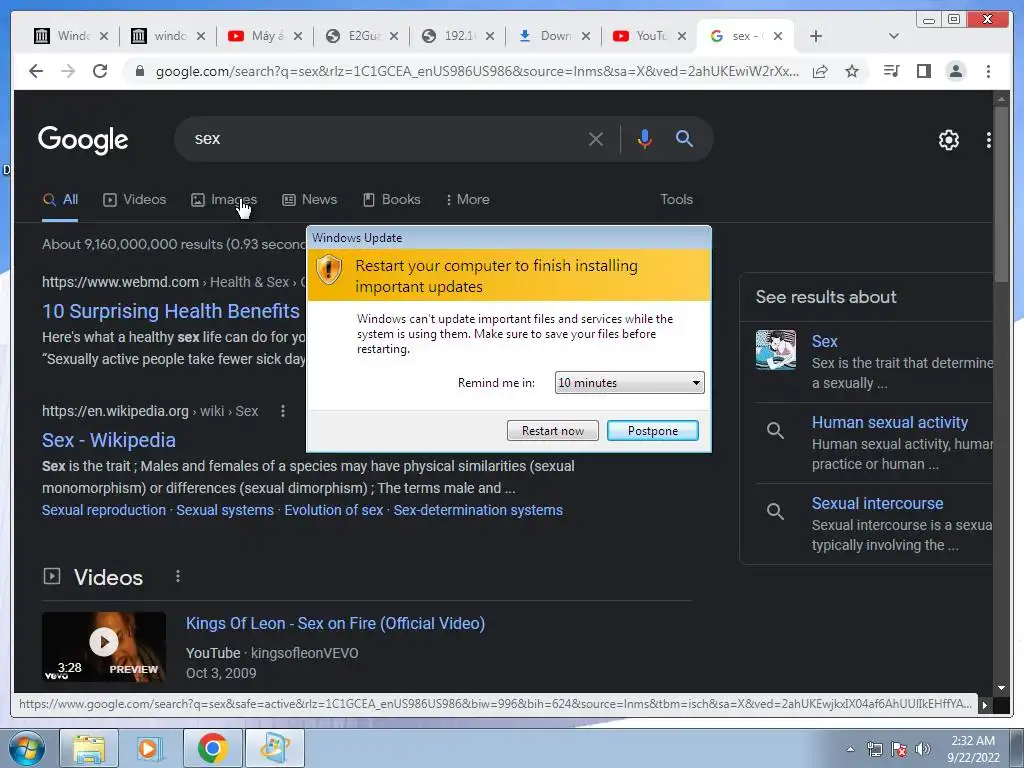
Task: Open the Sex - Wikipedia result
Action: pos(109,440)
